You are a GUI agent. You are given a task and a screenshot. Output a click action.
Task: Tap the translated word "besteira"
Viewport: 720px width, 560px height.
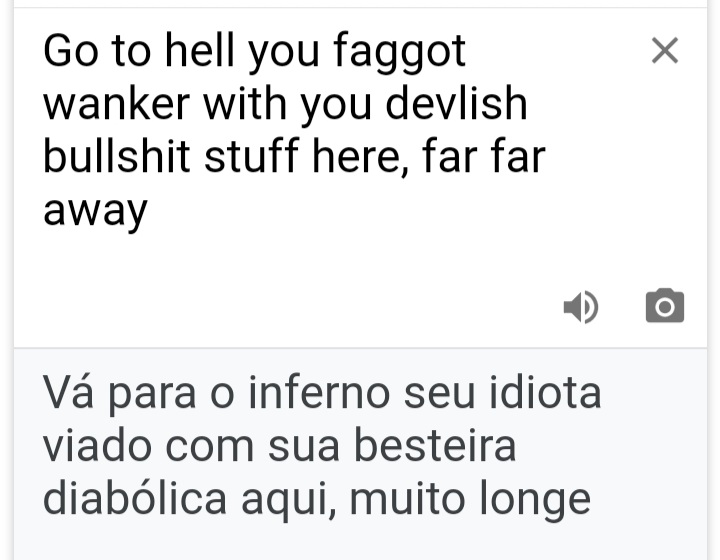pyautogui.click(x=435, y=445)
